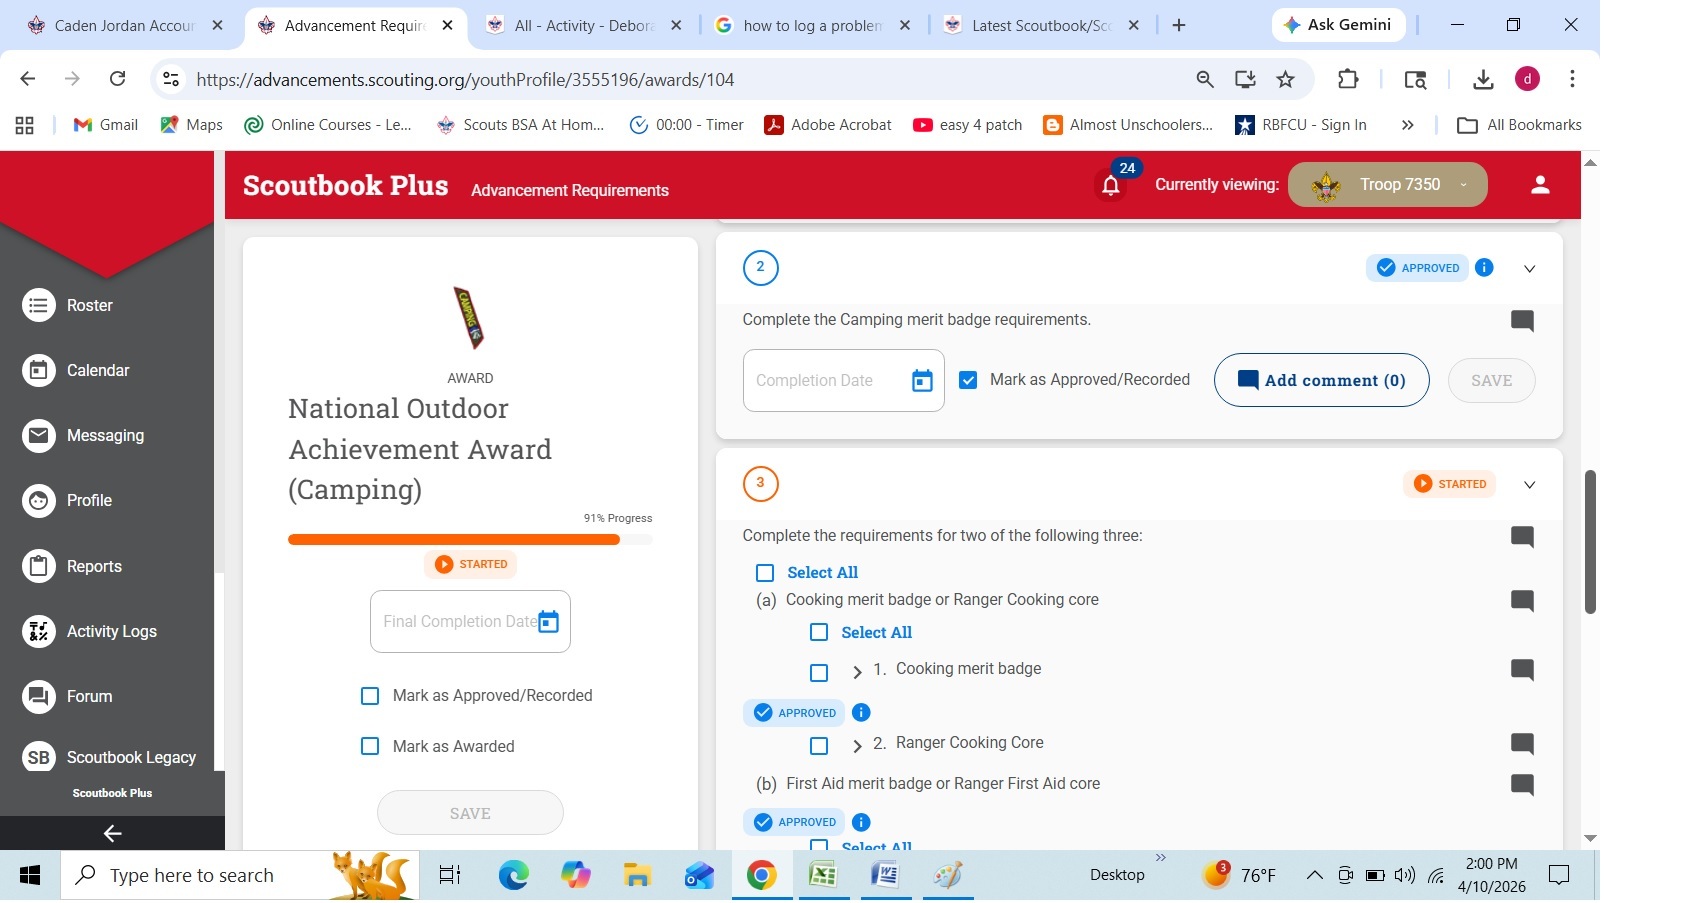Uncheck Mark as Approved/Recorded for requirement 2

968,380
